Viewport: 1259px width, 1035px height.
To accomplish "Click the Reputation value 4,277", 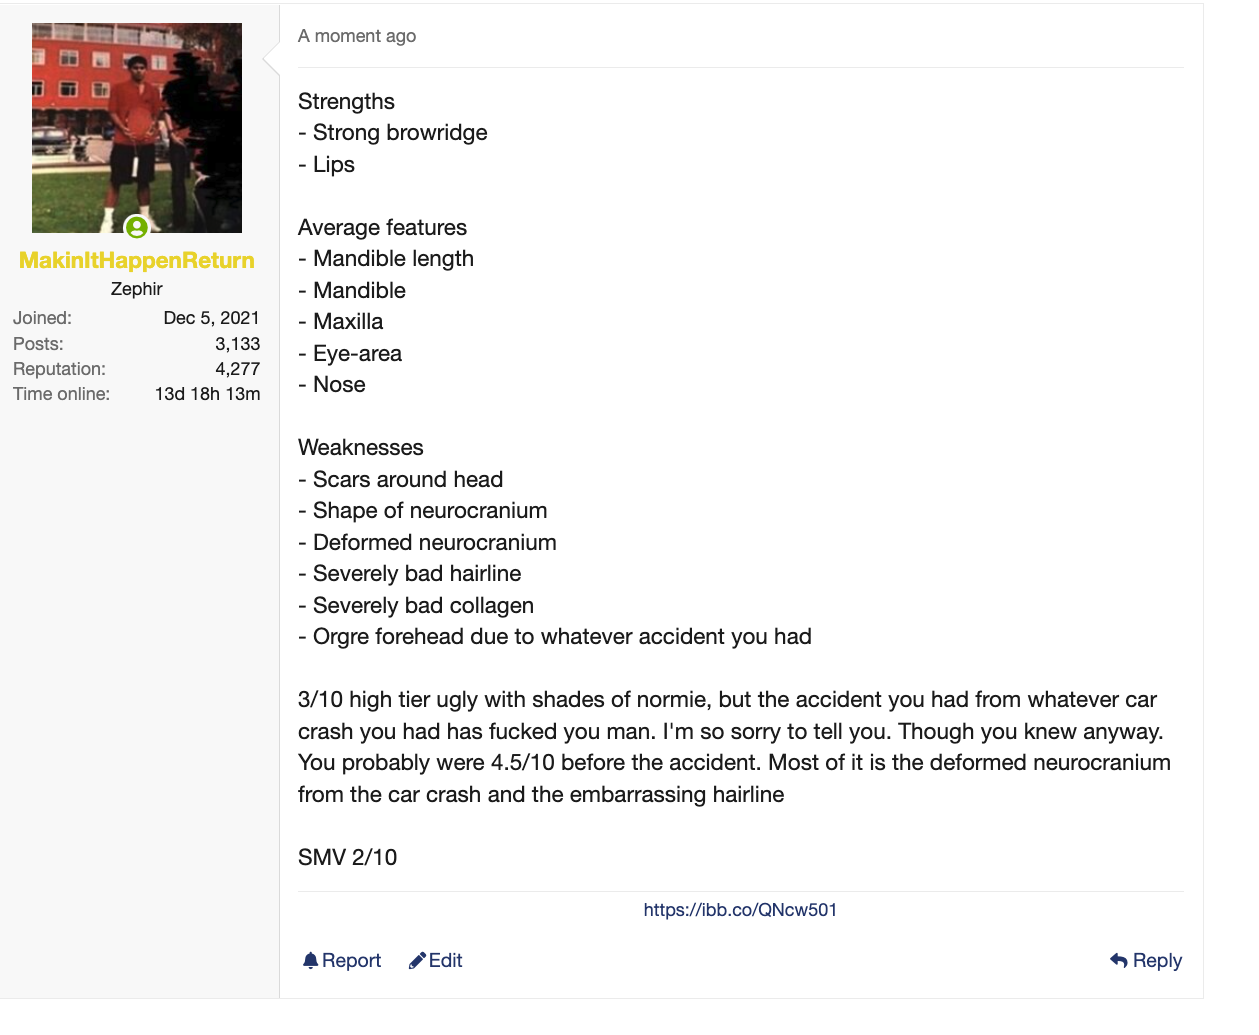I will tap(238, 369).
